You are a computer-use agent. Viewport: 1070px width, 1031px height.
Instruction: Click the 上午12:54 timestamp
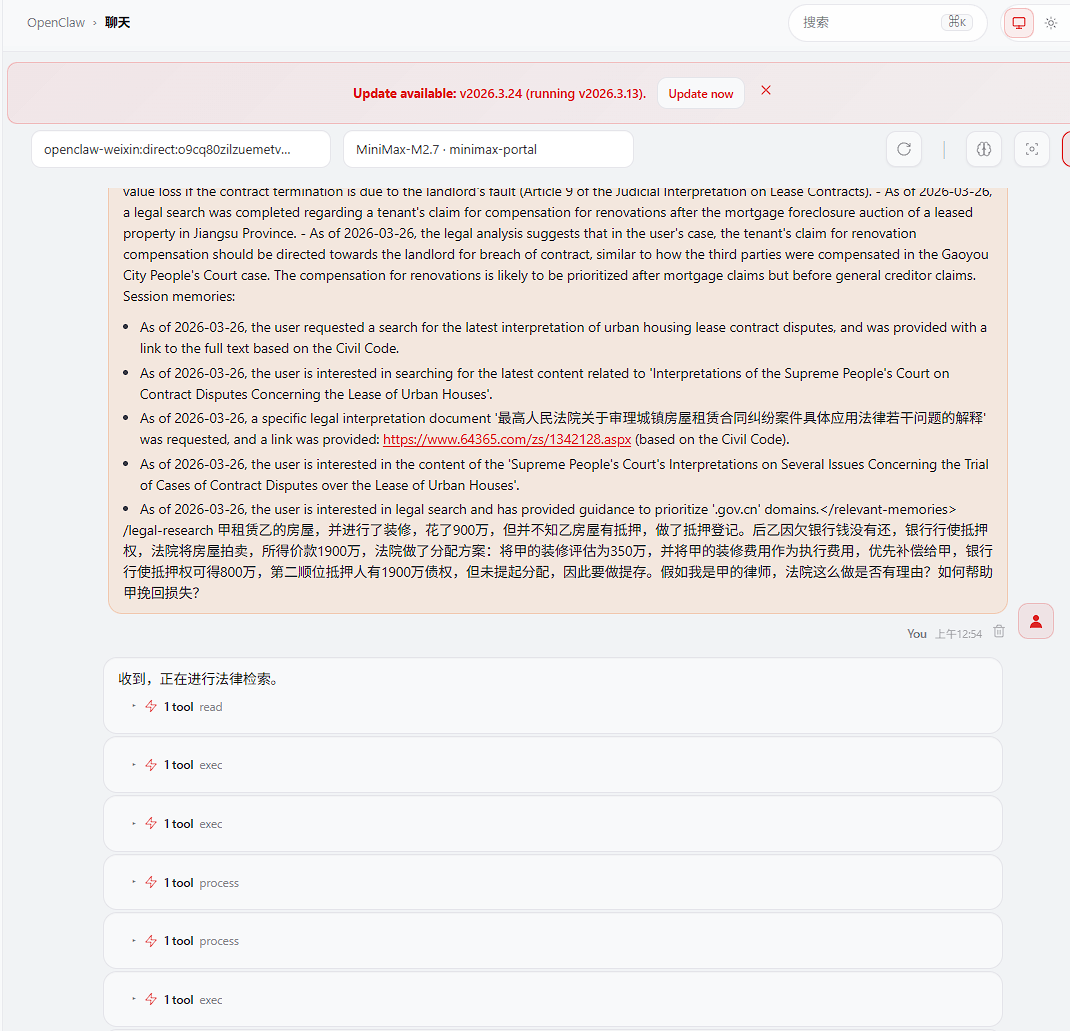958,634
